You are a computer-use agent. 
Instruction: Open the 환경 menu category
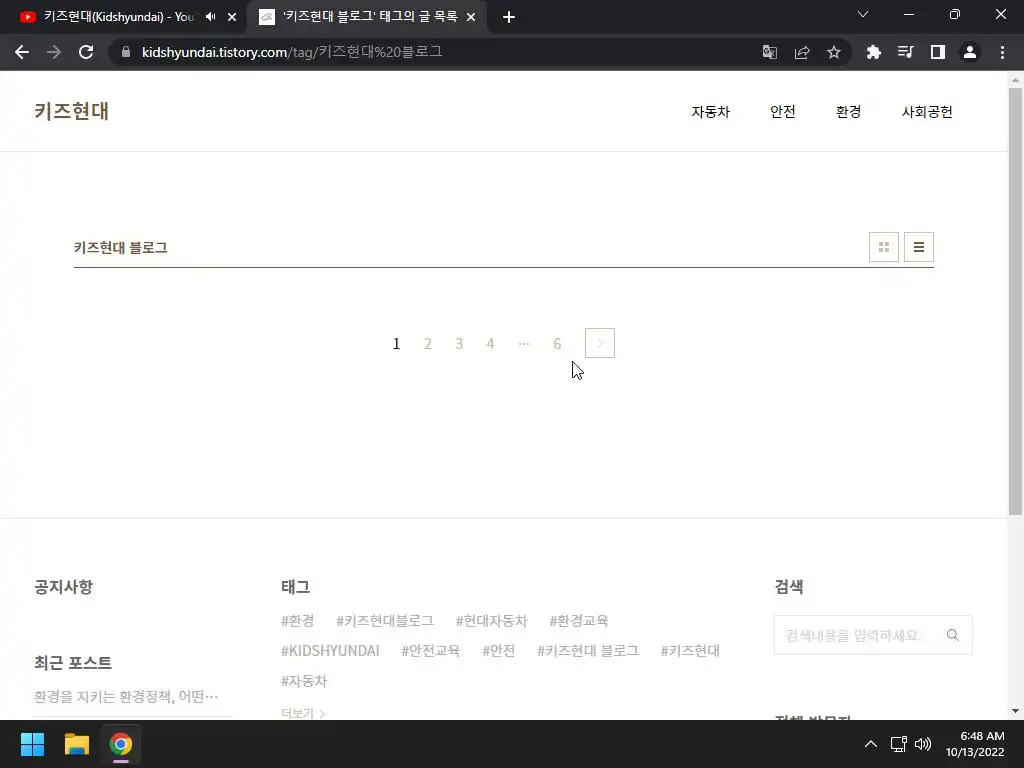click(848, 112)
